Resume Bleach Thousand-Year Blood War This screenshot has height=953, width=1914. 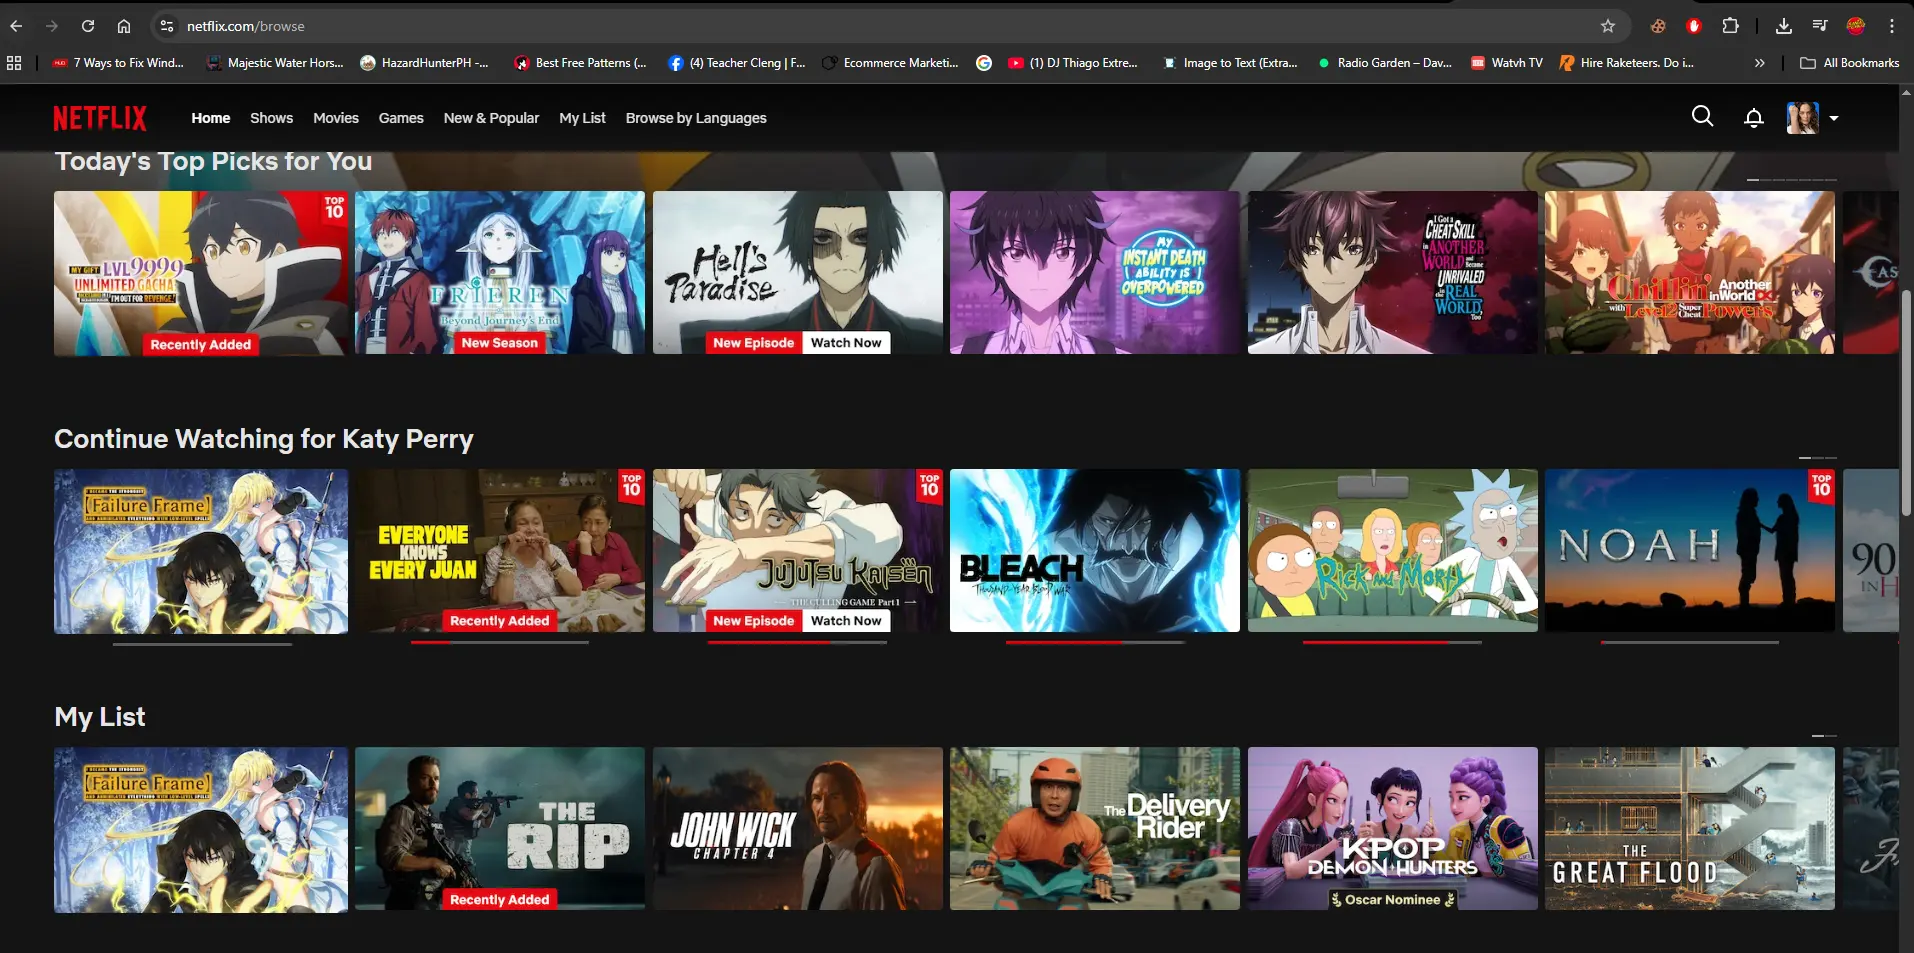pos(1095,550)
